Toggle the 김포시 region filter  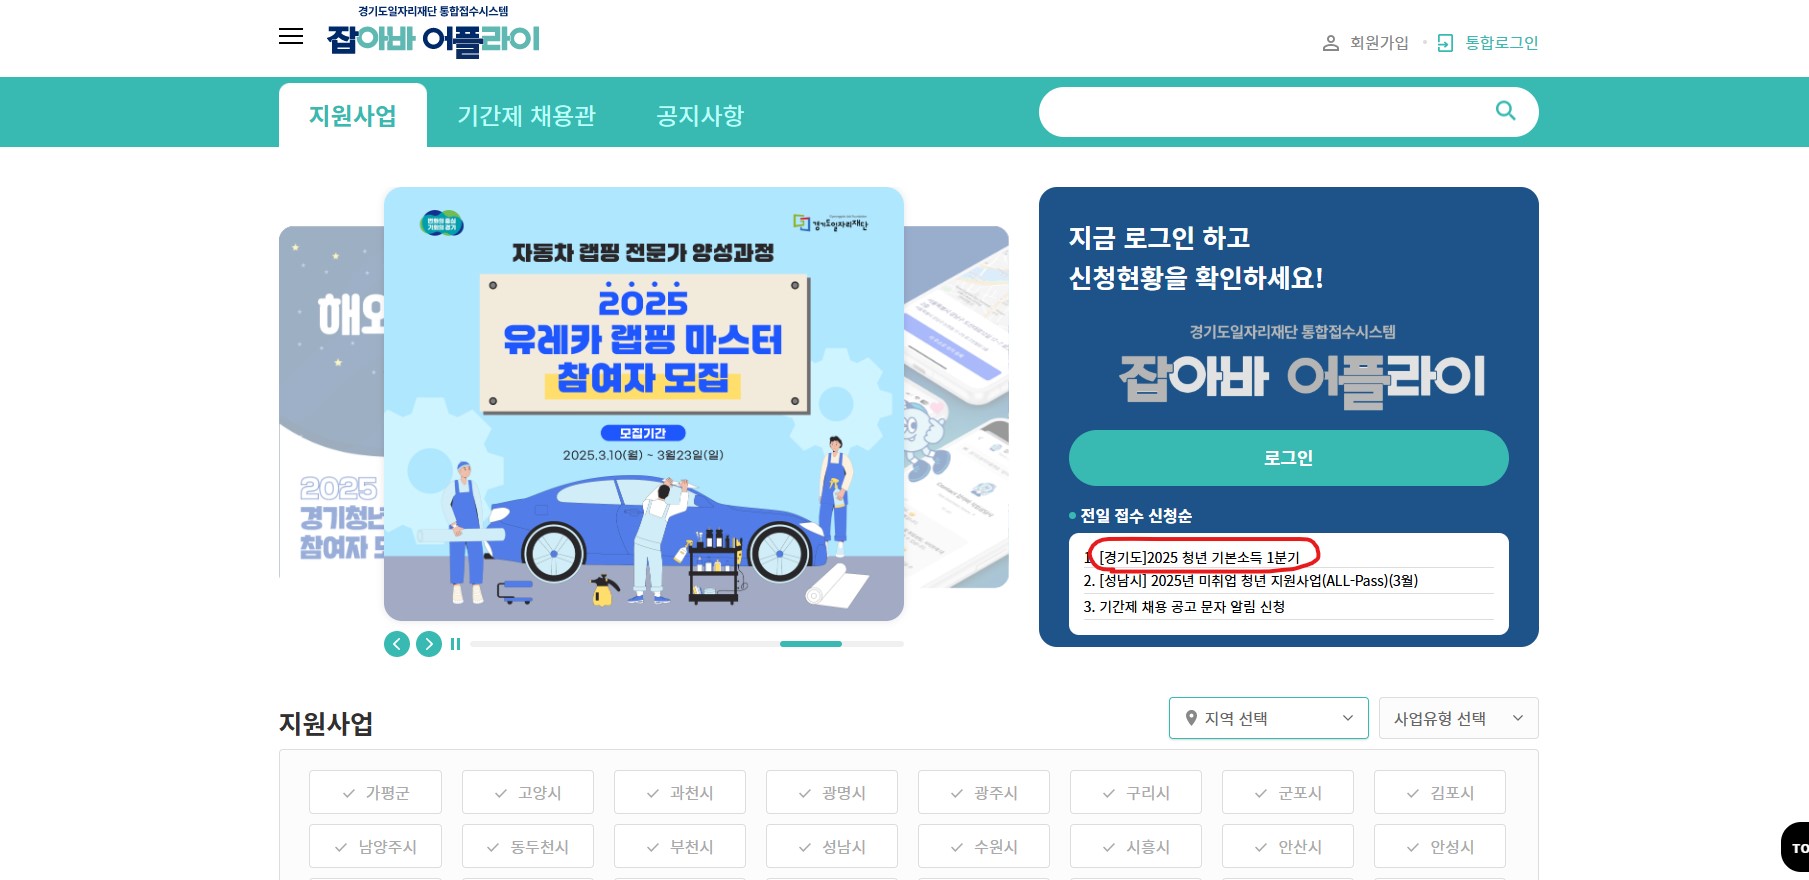1439,792
